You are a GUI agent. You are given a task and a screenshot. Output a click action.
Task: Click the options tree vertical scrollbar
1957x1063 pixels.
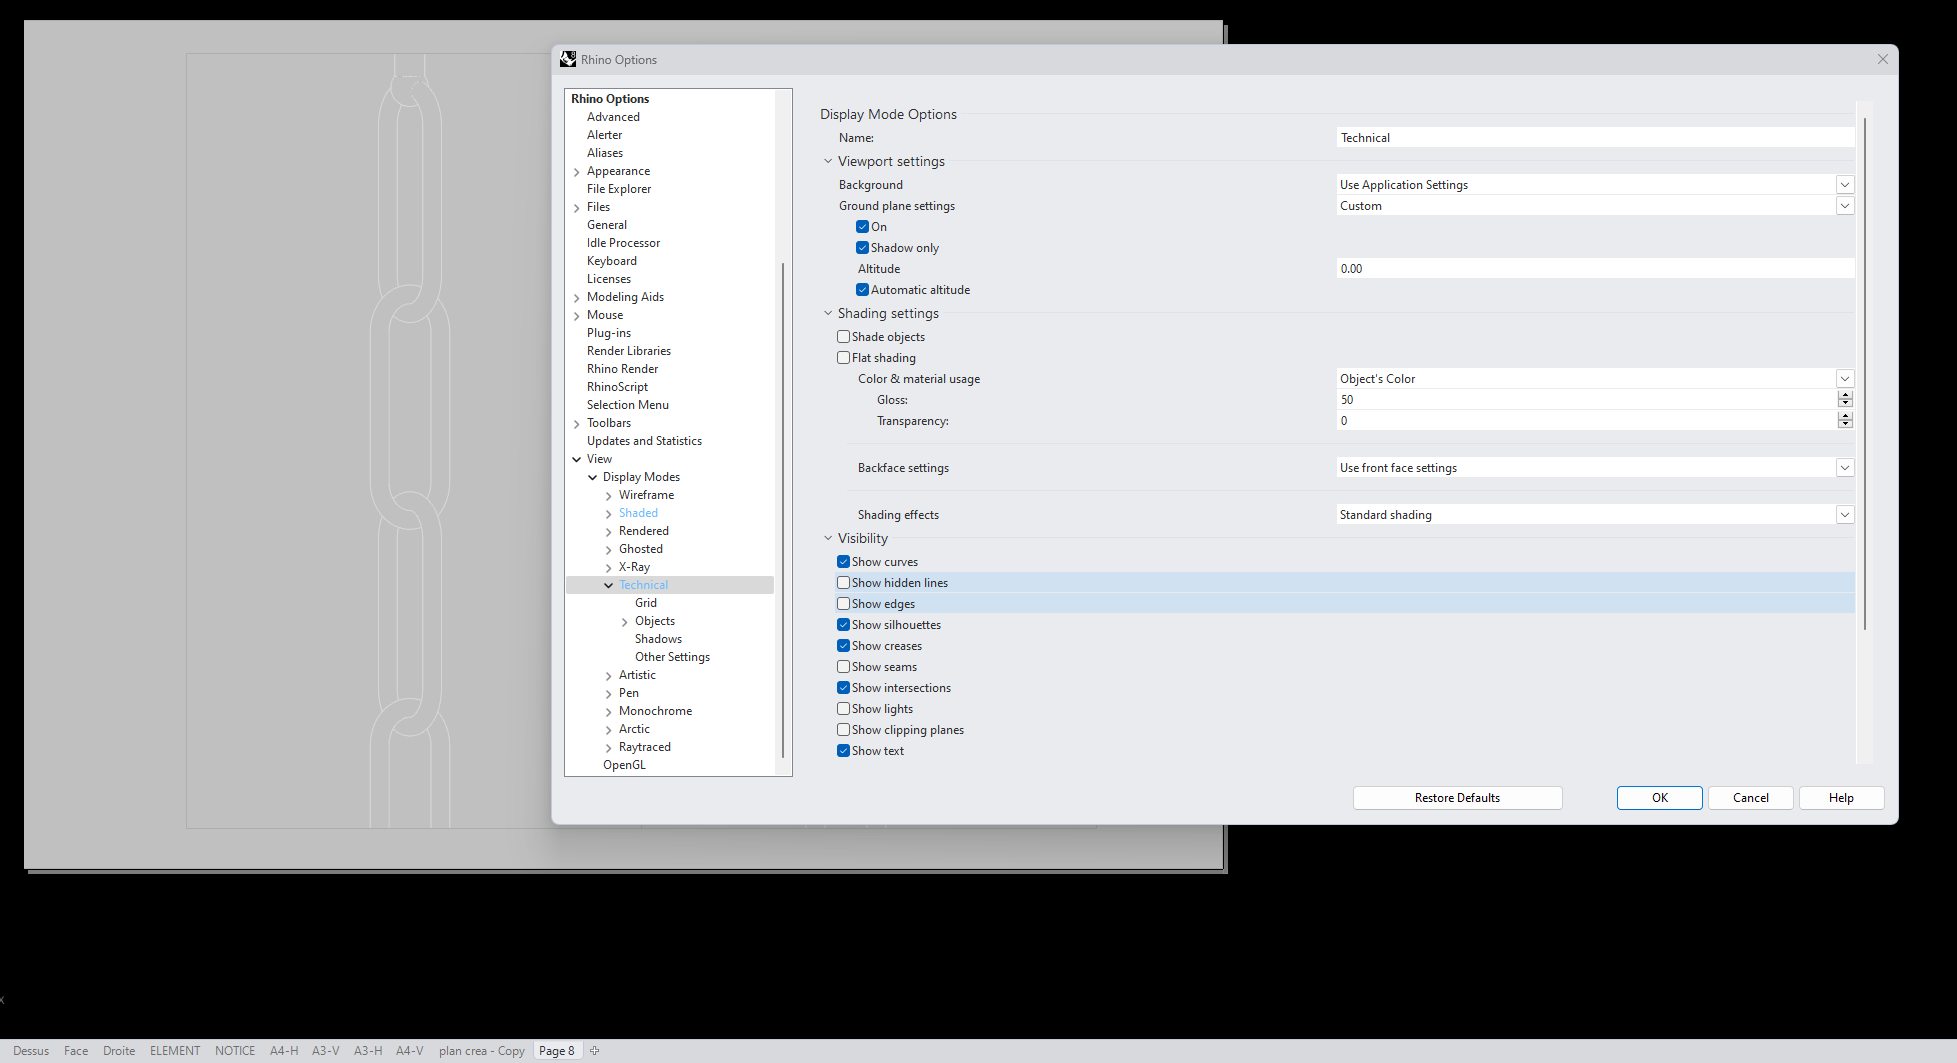(783, 510)
